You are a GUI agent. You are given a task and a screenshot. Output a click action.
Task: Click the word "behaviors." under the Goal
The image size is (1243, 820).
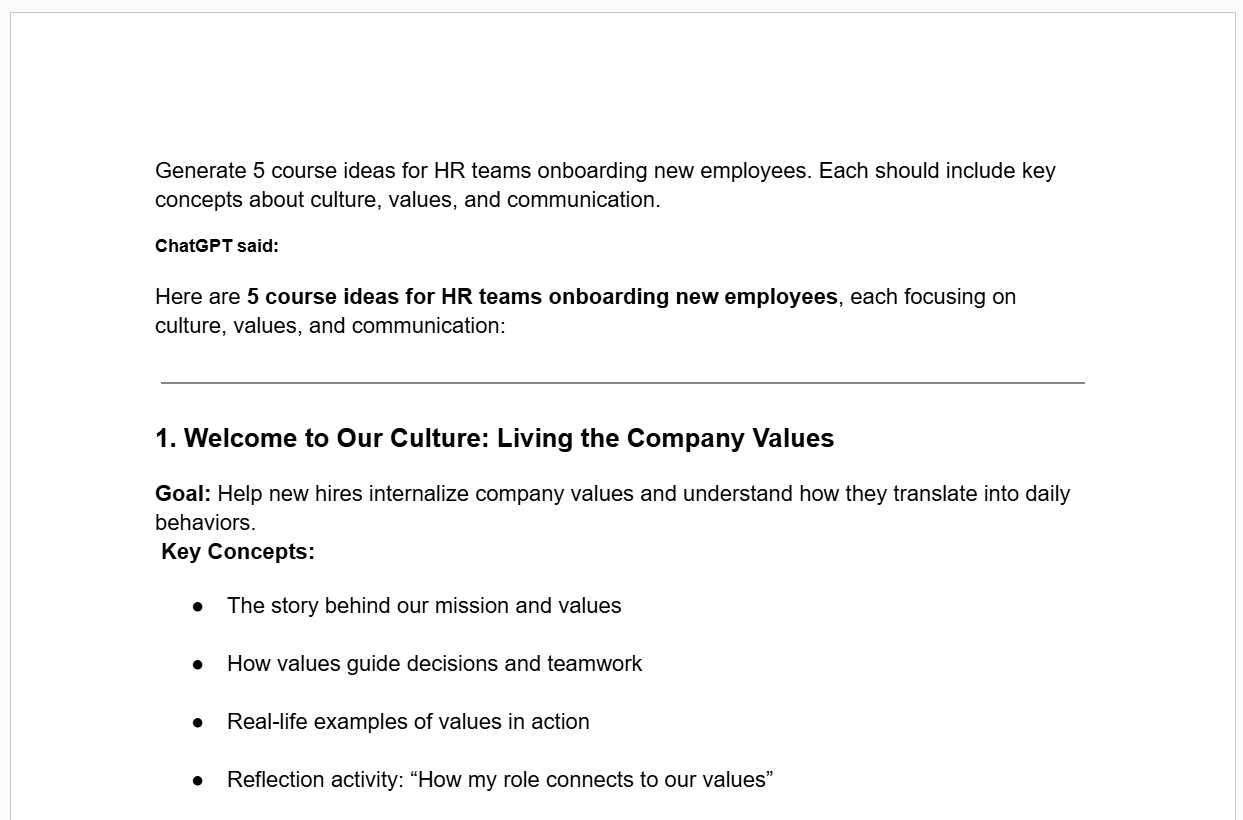pos(205,523)
